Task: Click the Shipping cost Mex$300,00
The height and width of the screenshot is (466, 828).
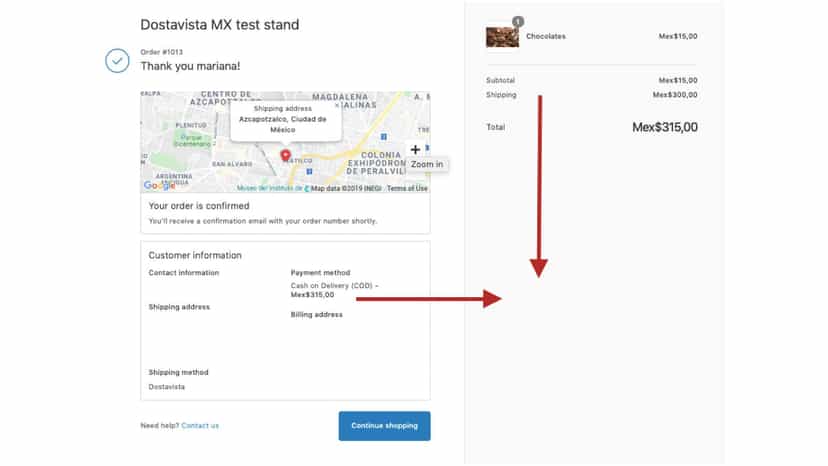Action: (675, 95)
